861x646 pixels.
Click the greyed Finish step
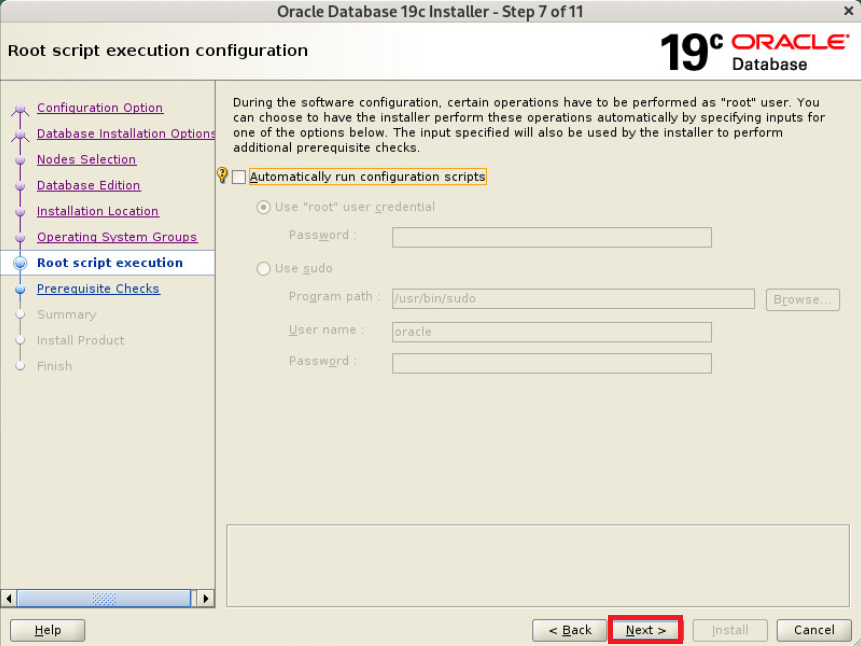point(54,366)
